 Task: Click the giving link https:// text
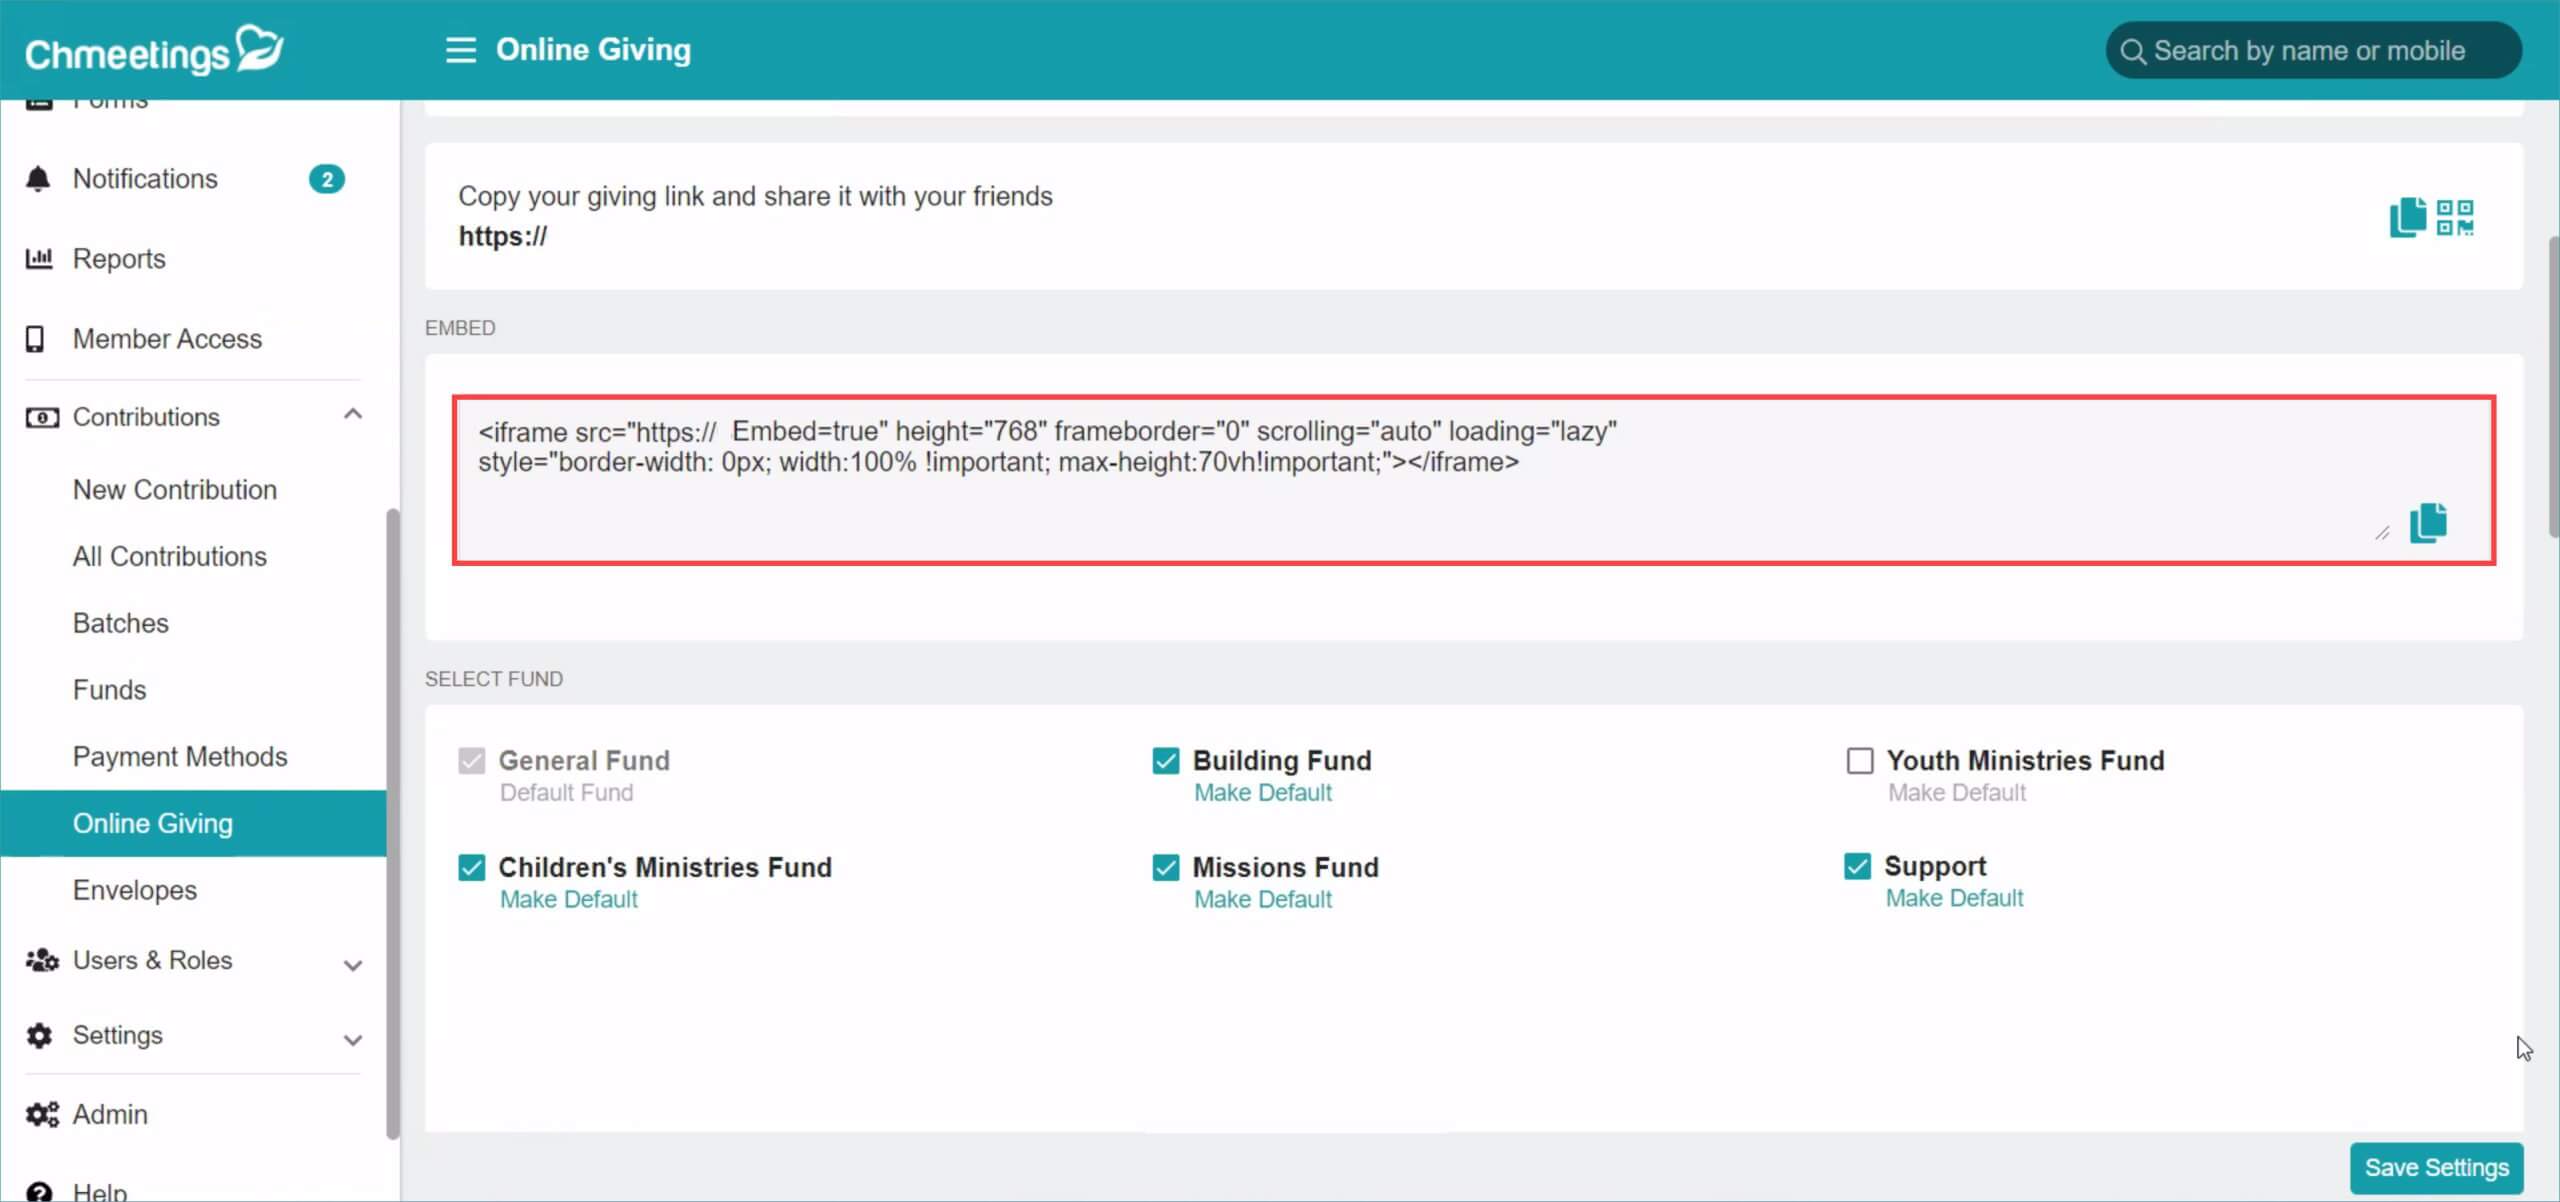pos(503,237)
